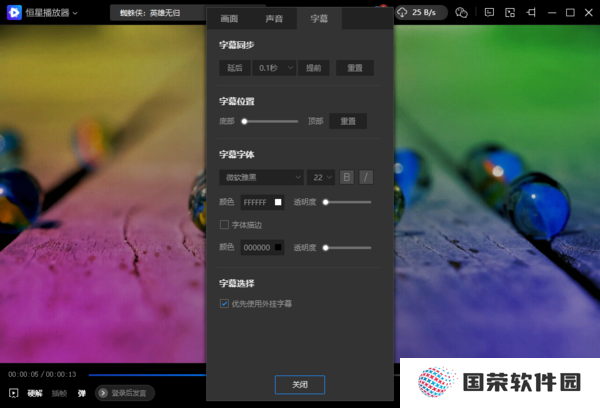Screen dimensions: 600x408
Task: Uncheck 优先使用外挂字幕 checkbox
Action: 224,304
